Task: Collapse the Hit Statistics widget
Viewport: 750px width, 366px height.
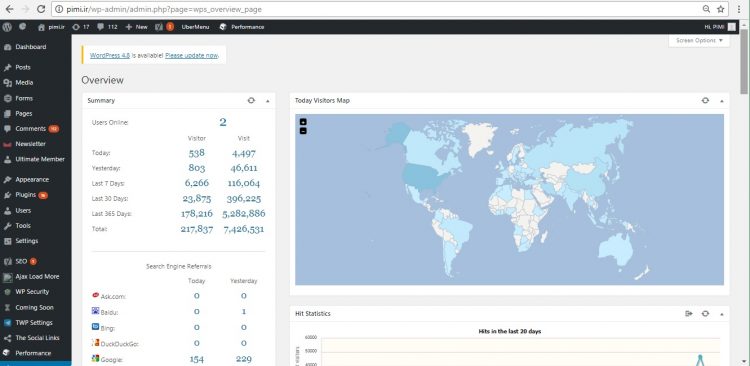Action: (721, 314)
